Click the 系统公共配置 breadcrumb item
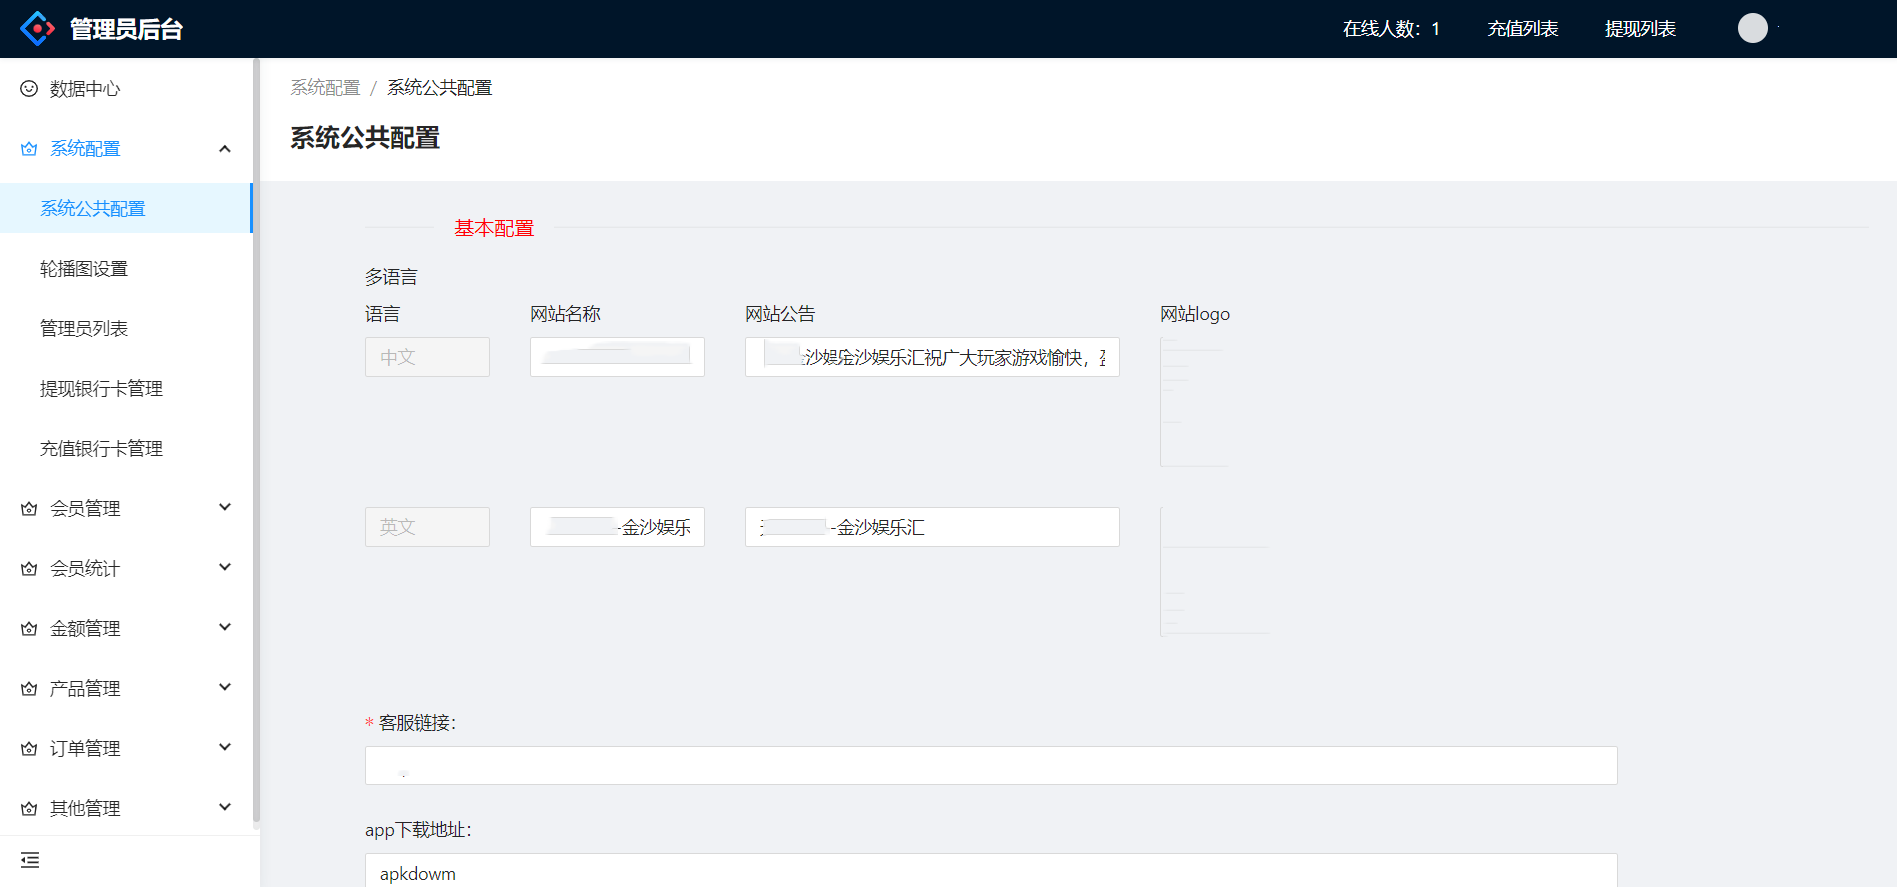The height and width of the screenshot is (887, 1897). pyautogui.click(x=440, y=88)
